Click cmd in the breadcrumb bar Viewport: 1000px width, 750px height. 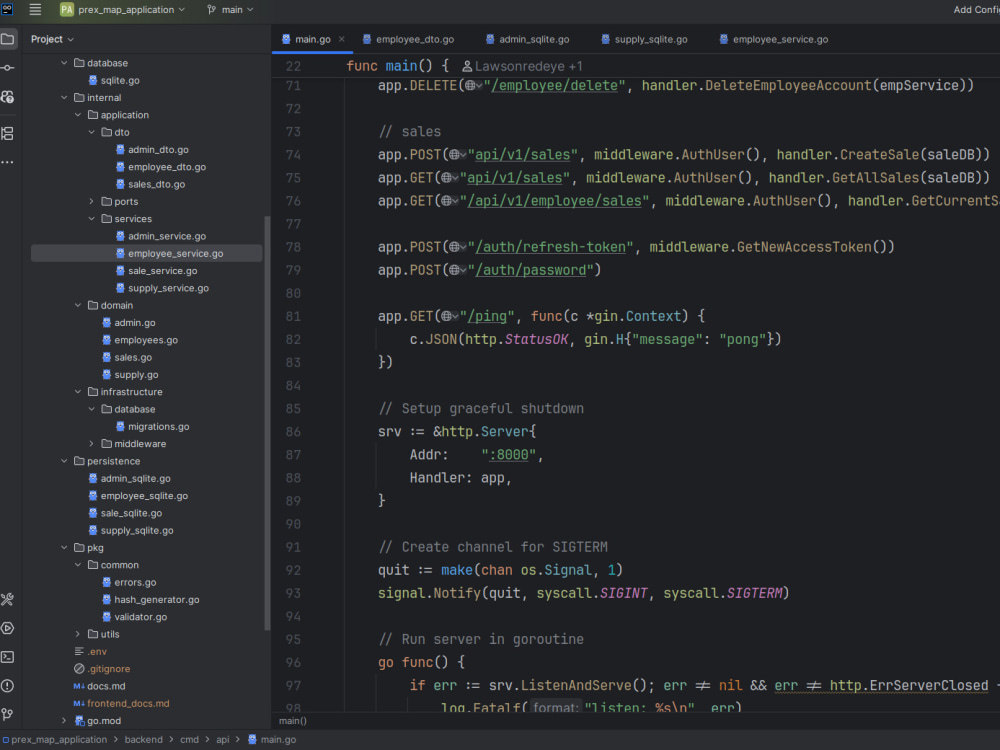(189, 740)
